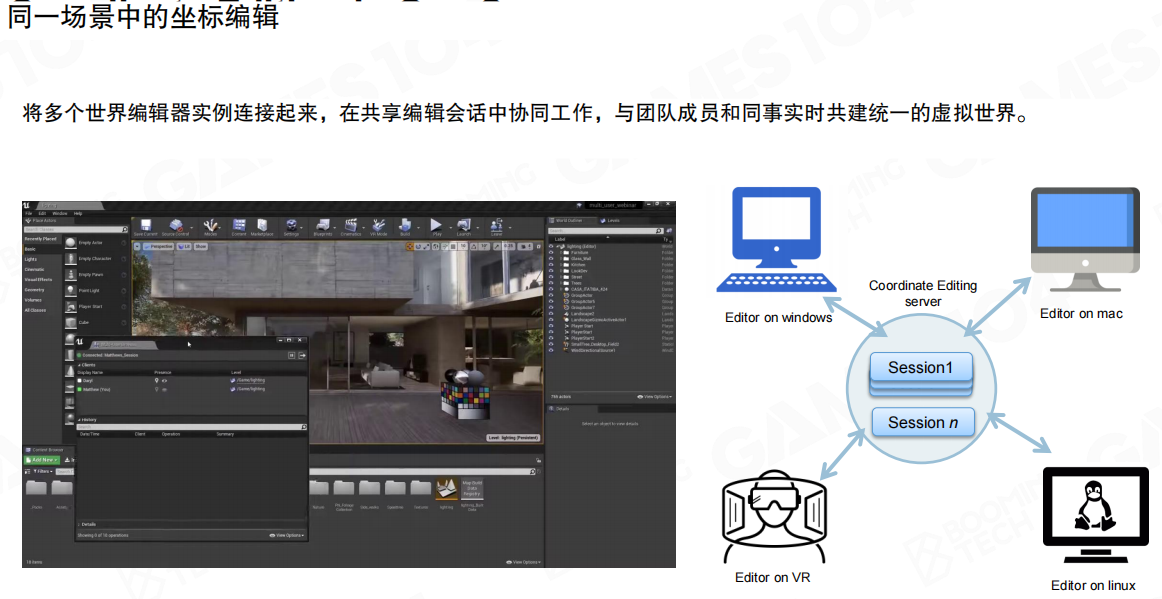This screenshot has width=1162, height=599.
Task: Open Source Control from the toolbar
Action: point(176,227)
